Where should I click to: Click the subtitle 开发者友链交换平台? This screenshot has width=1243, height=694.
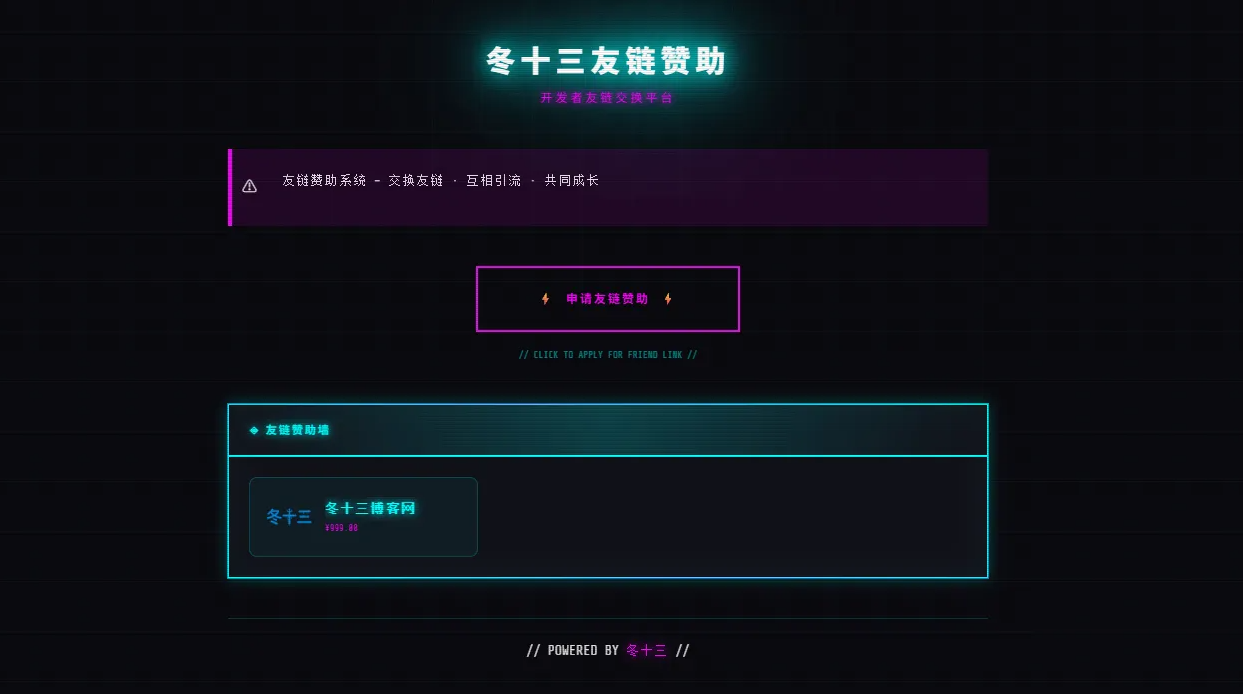[x=607, y=98]
